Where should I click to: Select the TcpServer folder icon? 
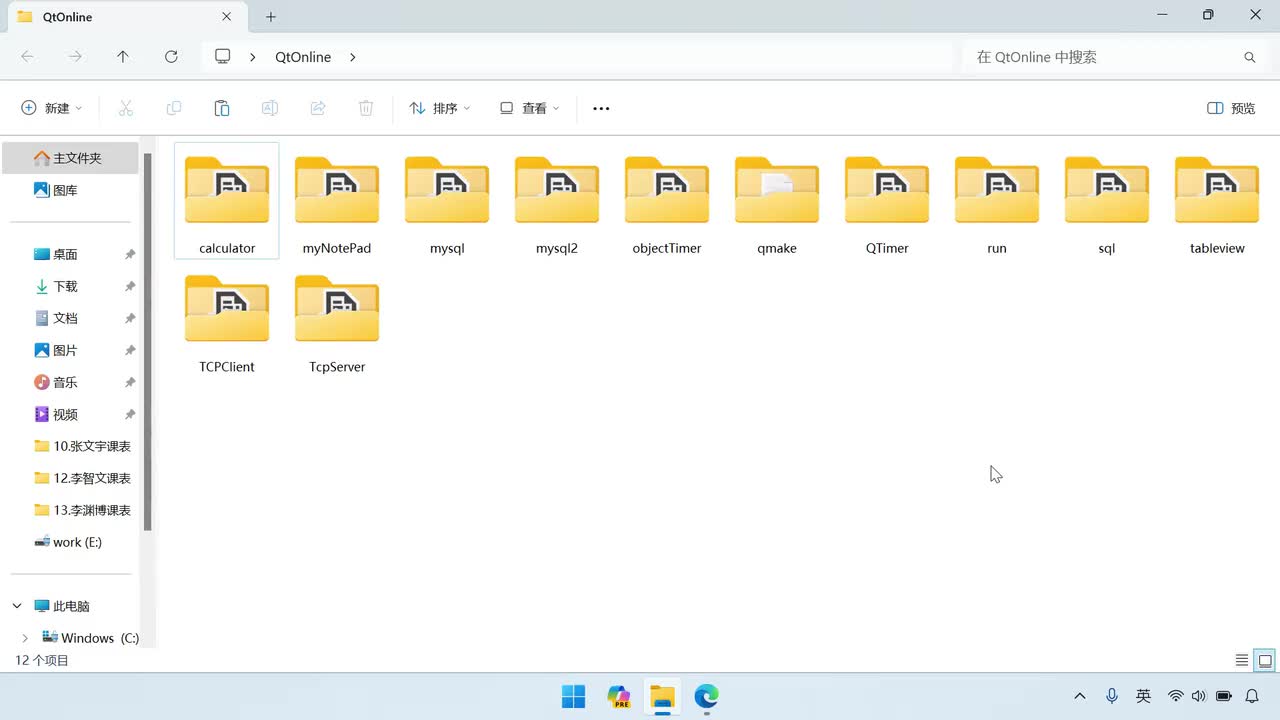point(337,309)
